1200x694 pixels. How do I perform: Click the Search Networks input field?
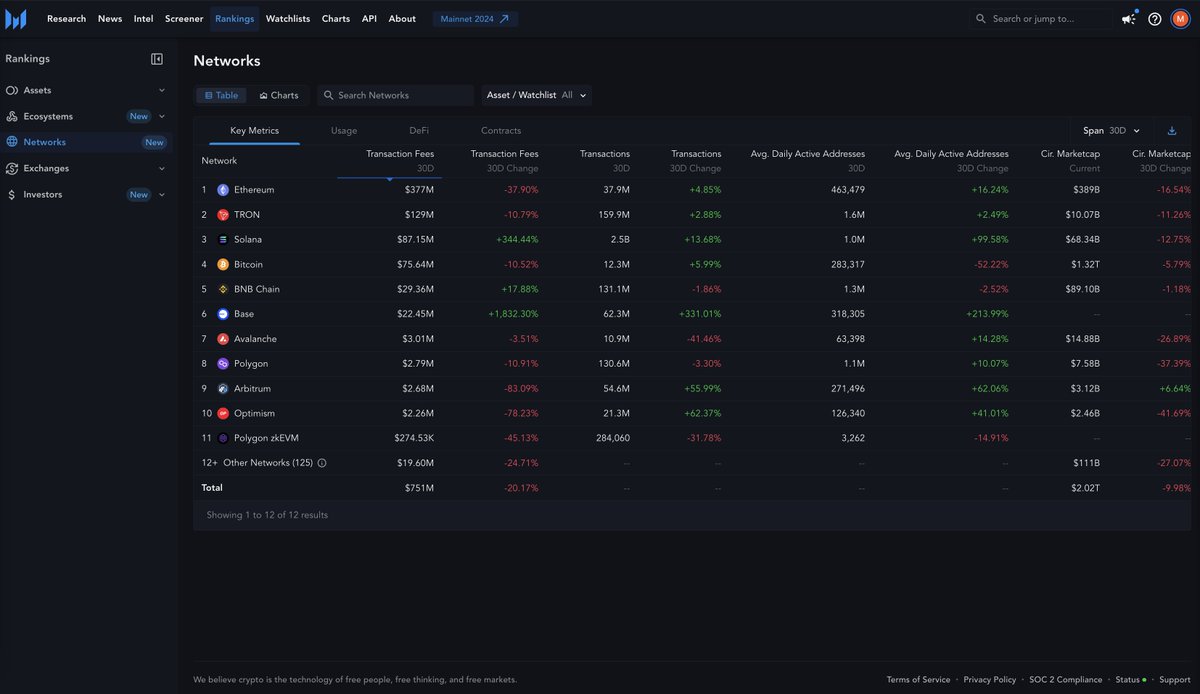pyautogui.click(x=396, y=95)
